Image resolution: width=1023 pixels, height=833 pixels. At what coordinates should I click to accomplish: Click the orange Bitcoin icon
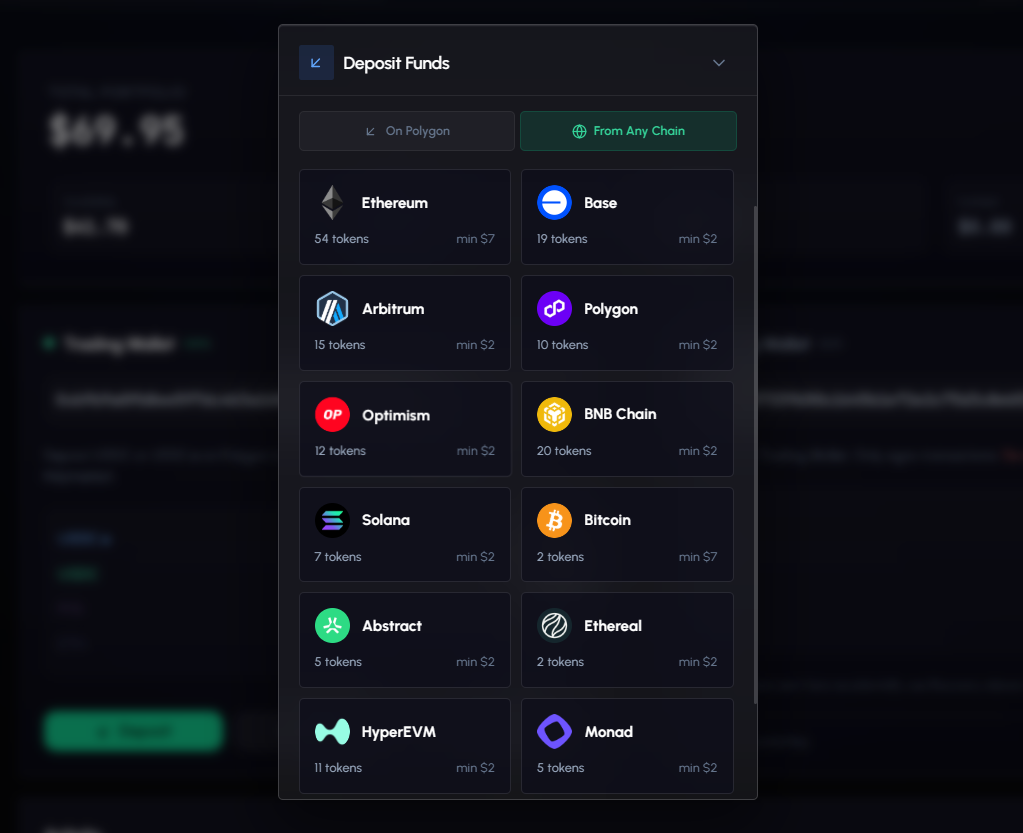coord(554,520)
